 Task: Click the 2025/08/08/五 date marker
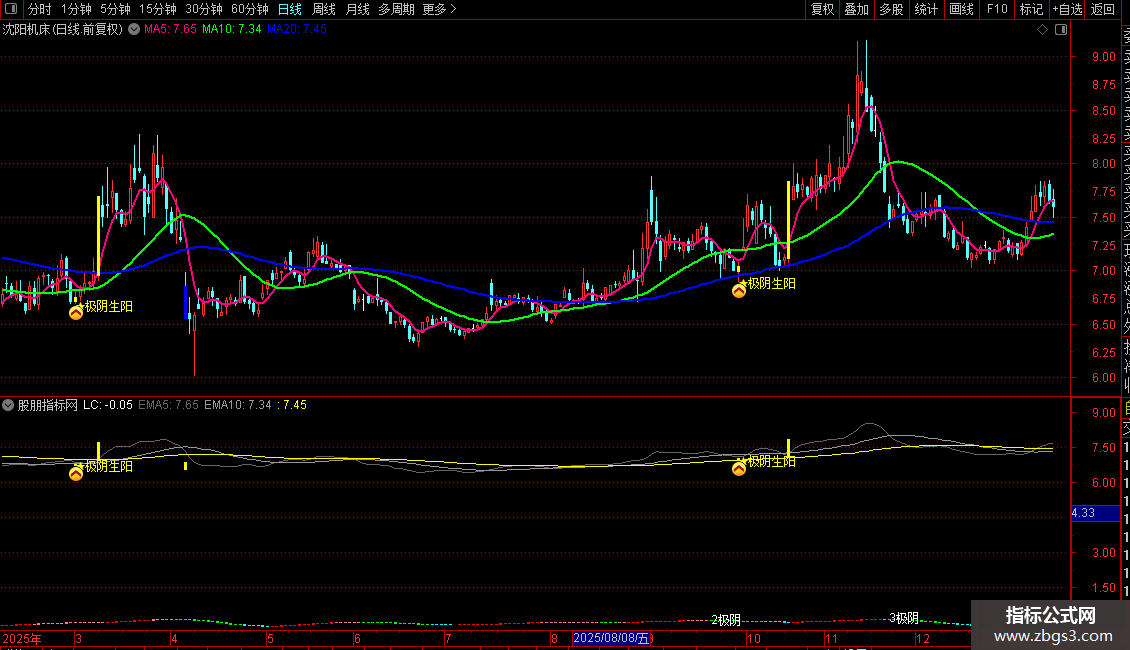[x=612, y=638]
